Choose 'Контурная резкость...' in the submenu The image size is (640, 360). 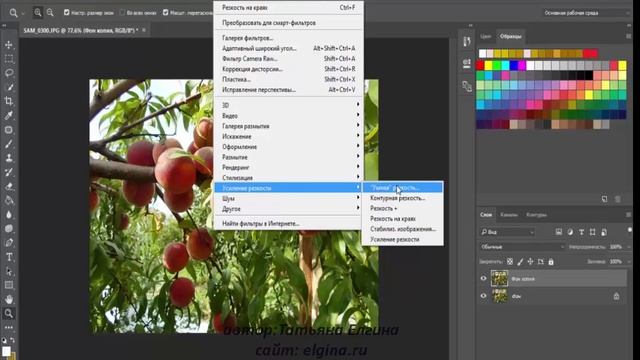tap(402, 198)
